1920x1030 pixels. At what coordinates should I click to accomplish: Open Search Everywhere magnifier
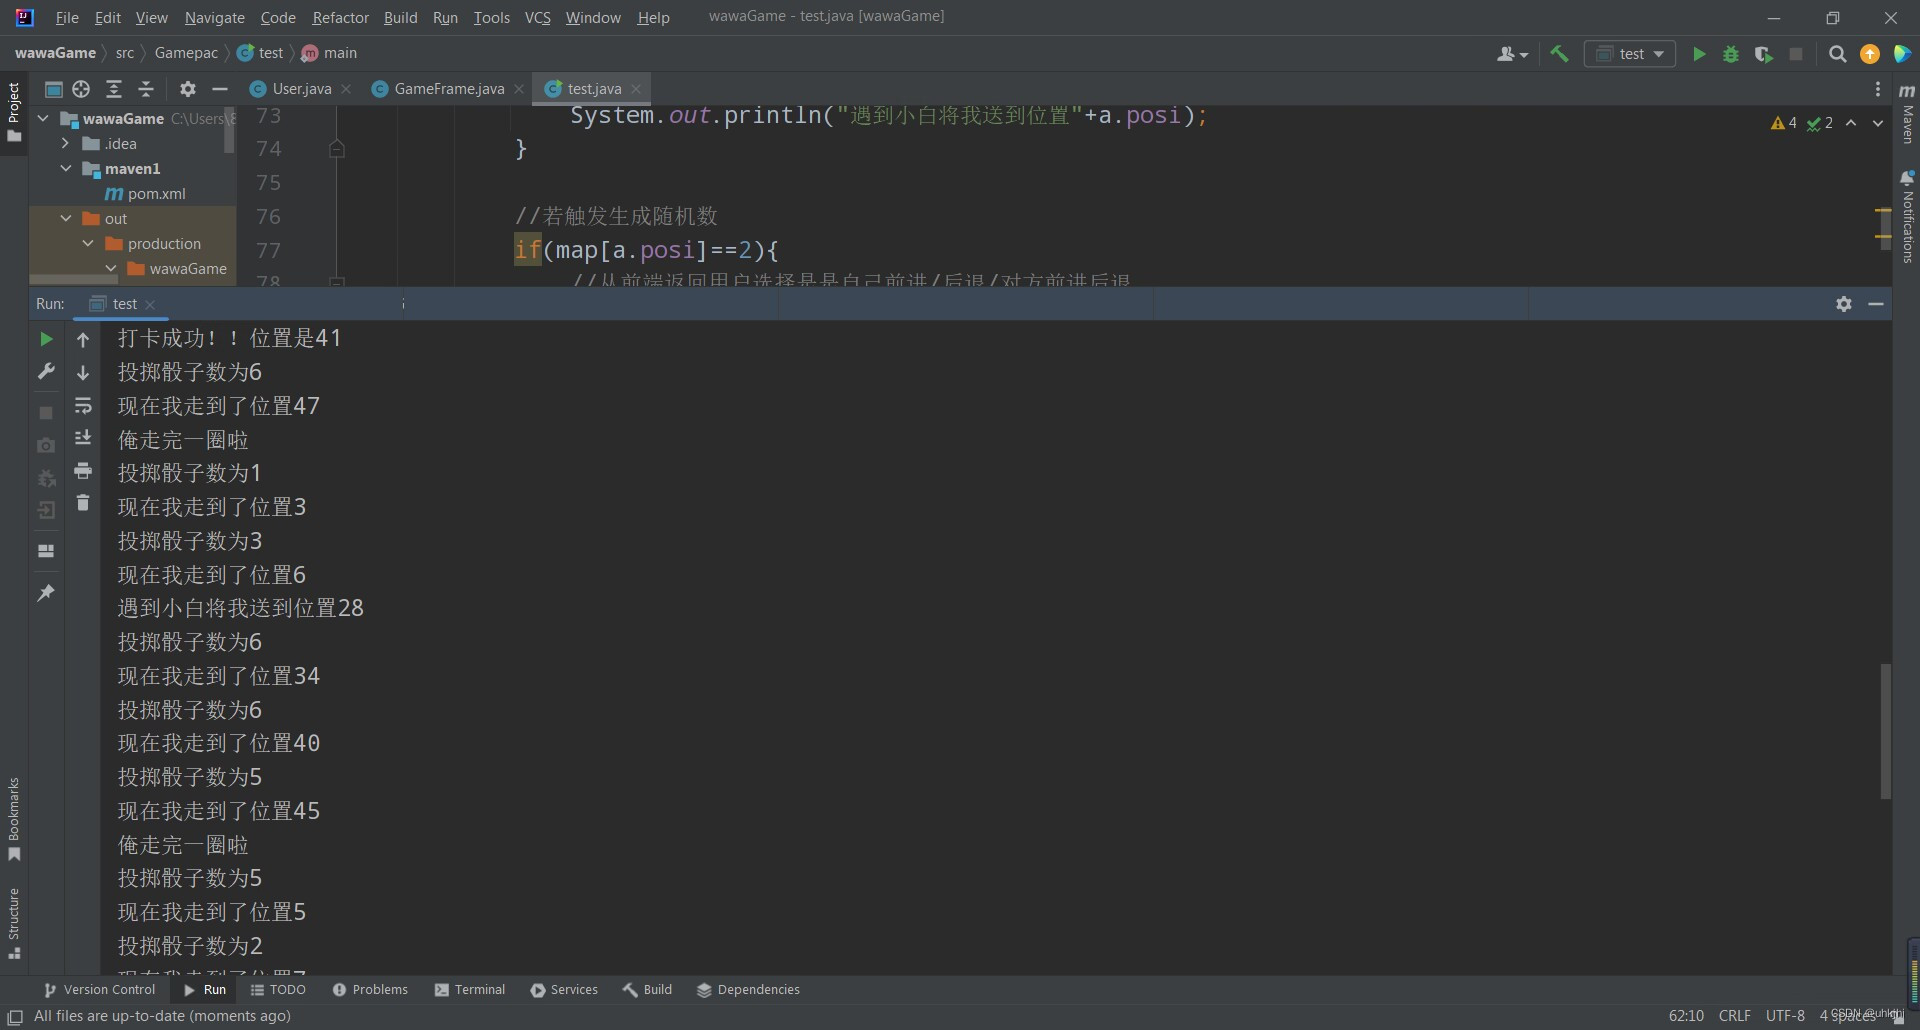tap(1837, 54)
